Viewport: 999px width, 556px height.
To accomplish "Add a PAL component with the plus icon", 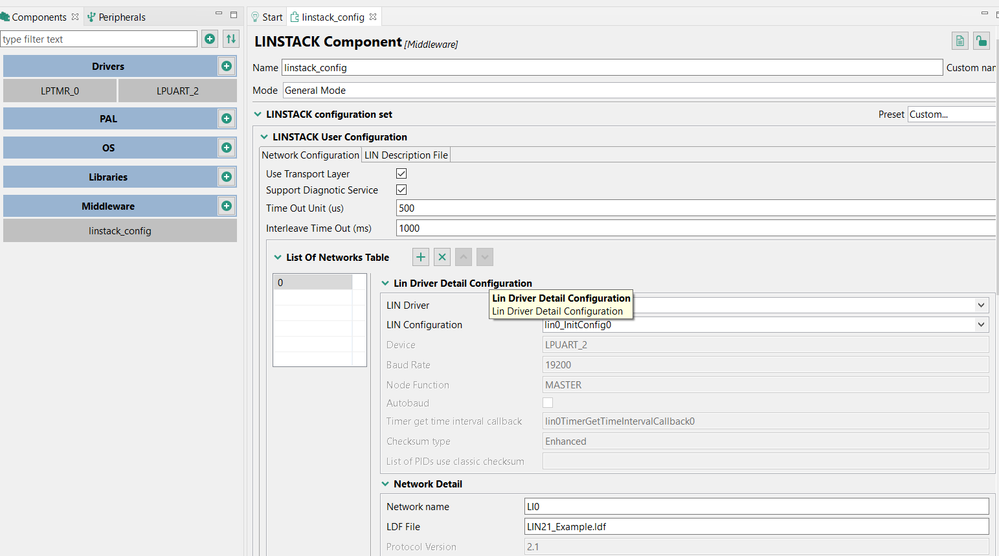I will coord(226,118).
